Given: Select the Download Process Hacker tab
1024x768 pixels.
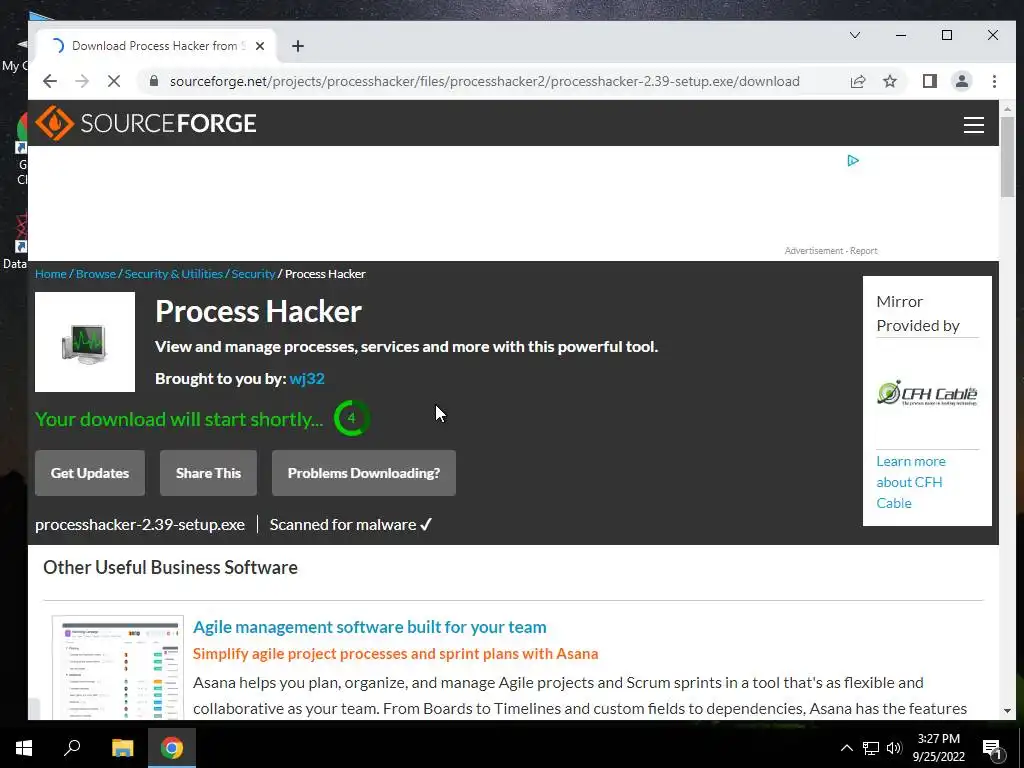Looking at the screenshot, I should click(155, 46).
